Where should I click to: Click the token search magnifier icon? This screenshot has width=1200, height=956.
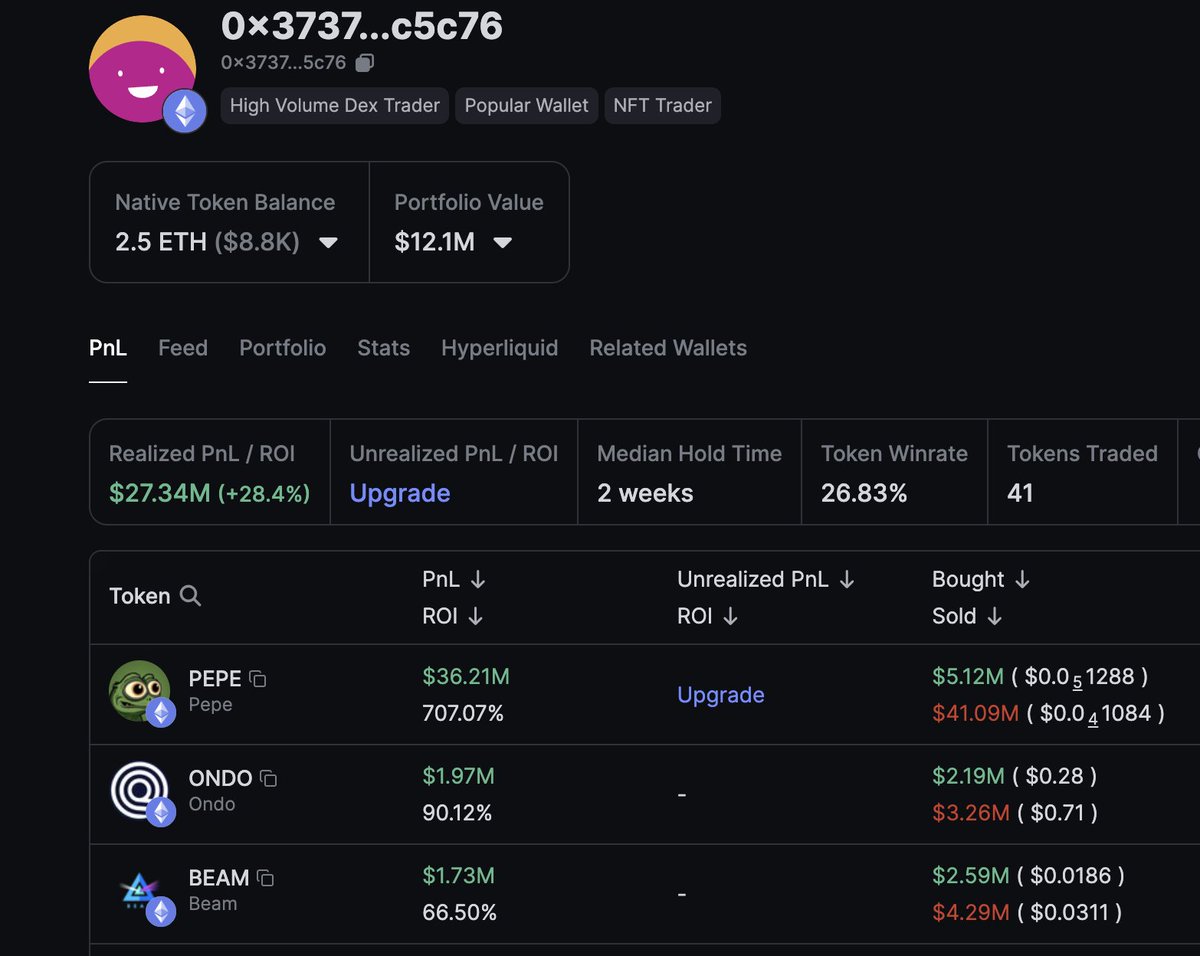click(x=190, y=597)
